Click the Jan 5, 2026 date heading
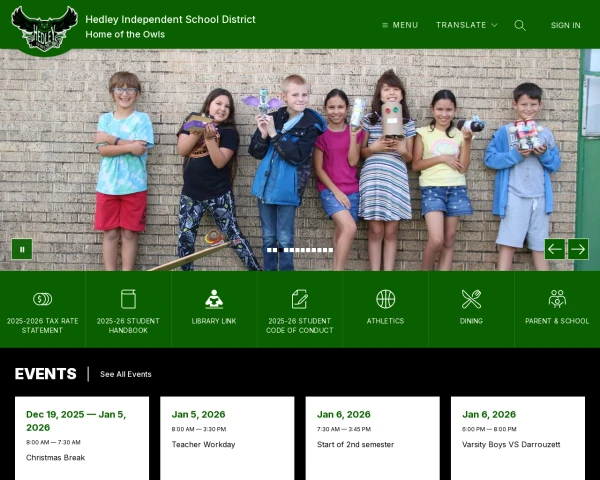 (x=198, y=414)
